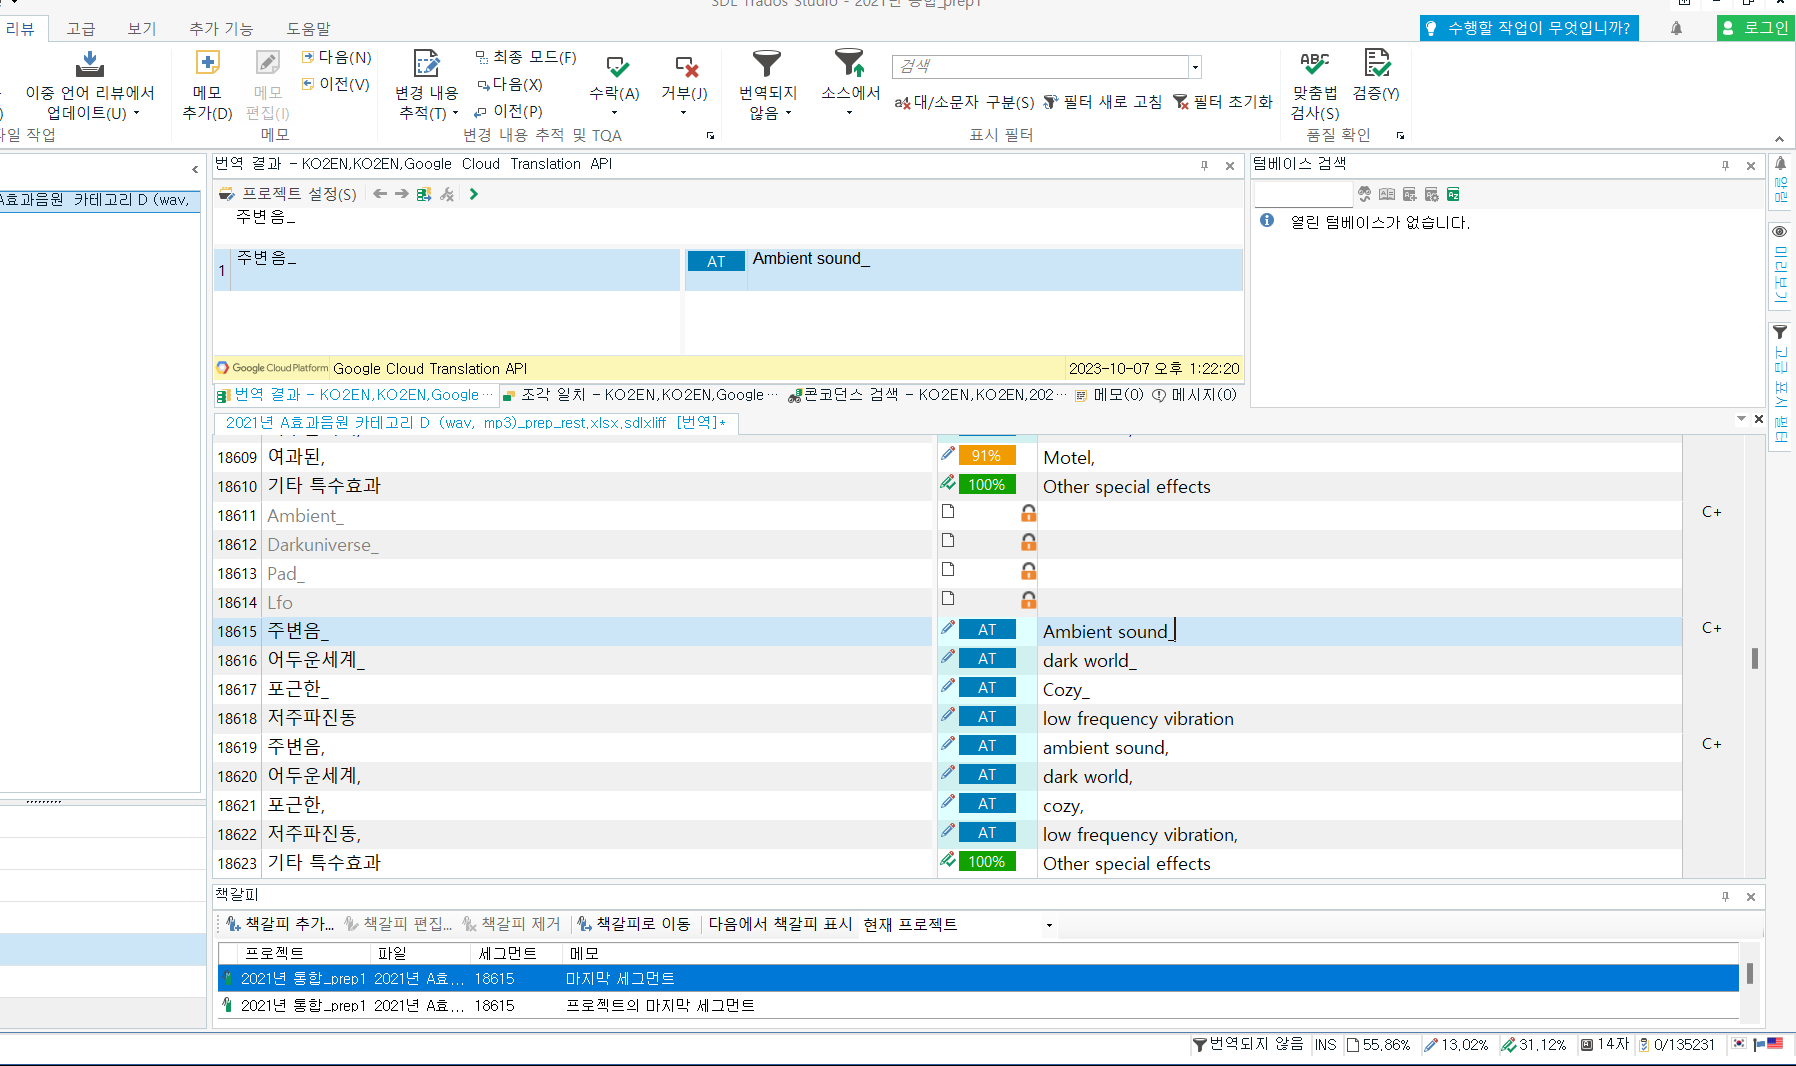Click the add new term icon in termbase
Image resolution: width=1796 pixels, height=1066 pixels.
(1409, 194)
